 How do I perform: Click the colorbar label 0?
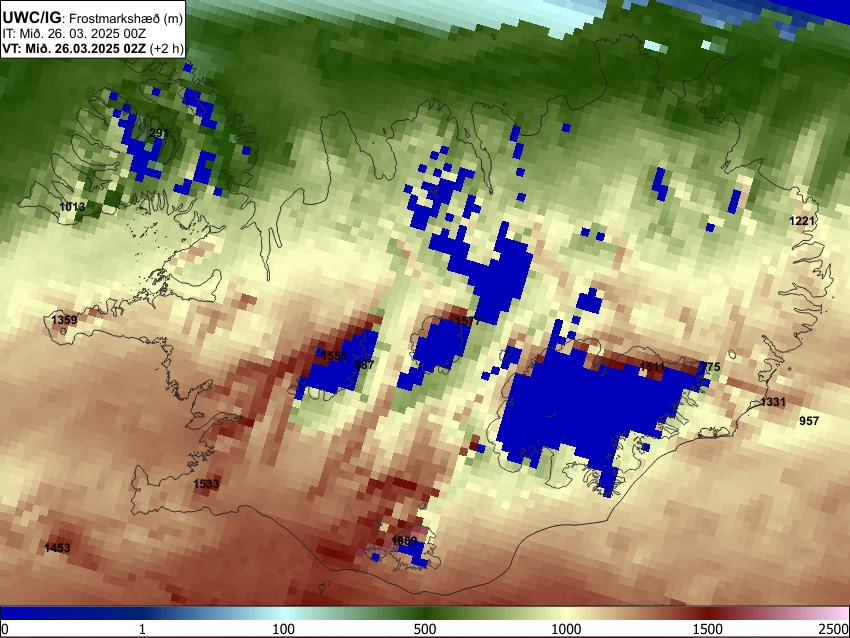point(5,629)
